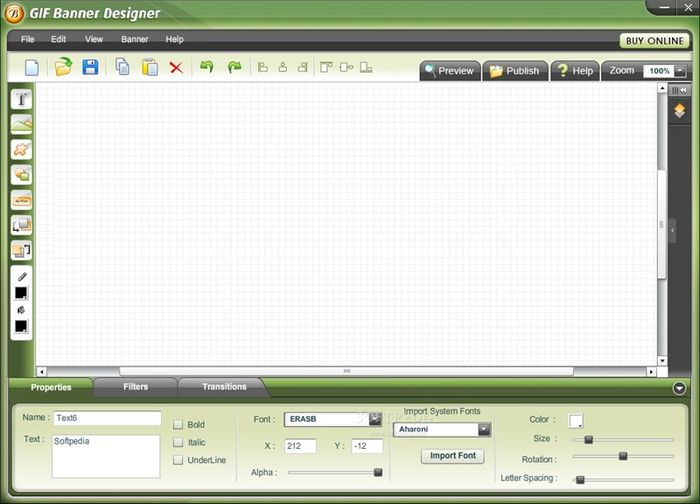Viewport: 700px width, 504px height.
Task: Open the File menu
Action: point(28,39)
